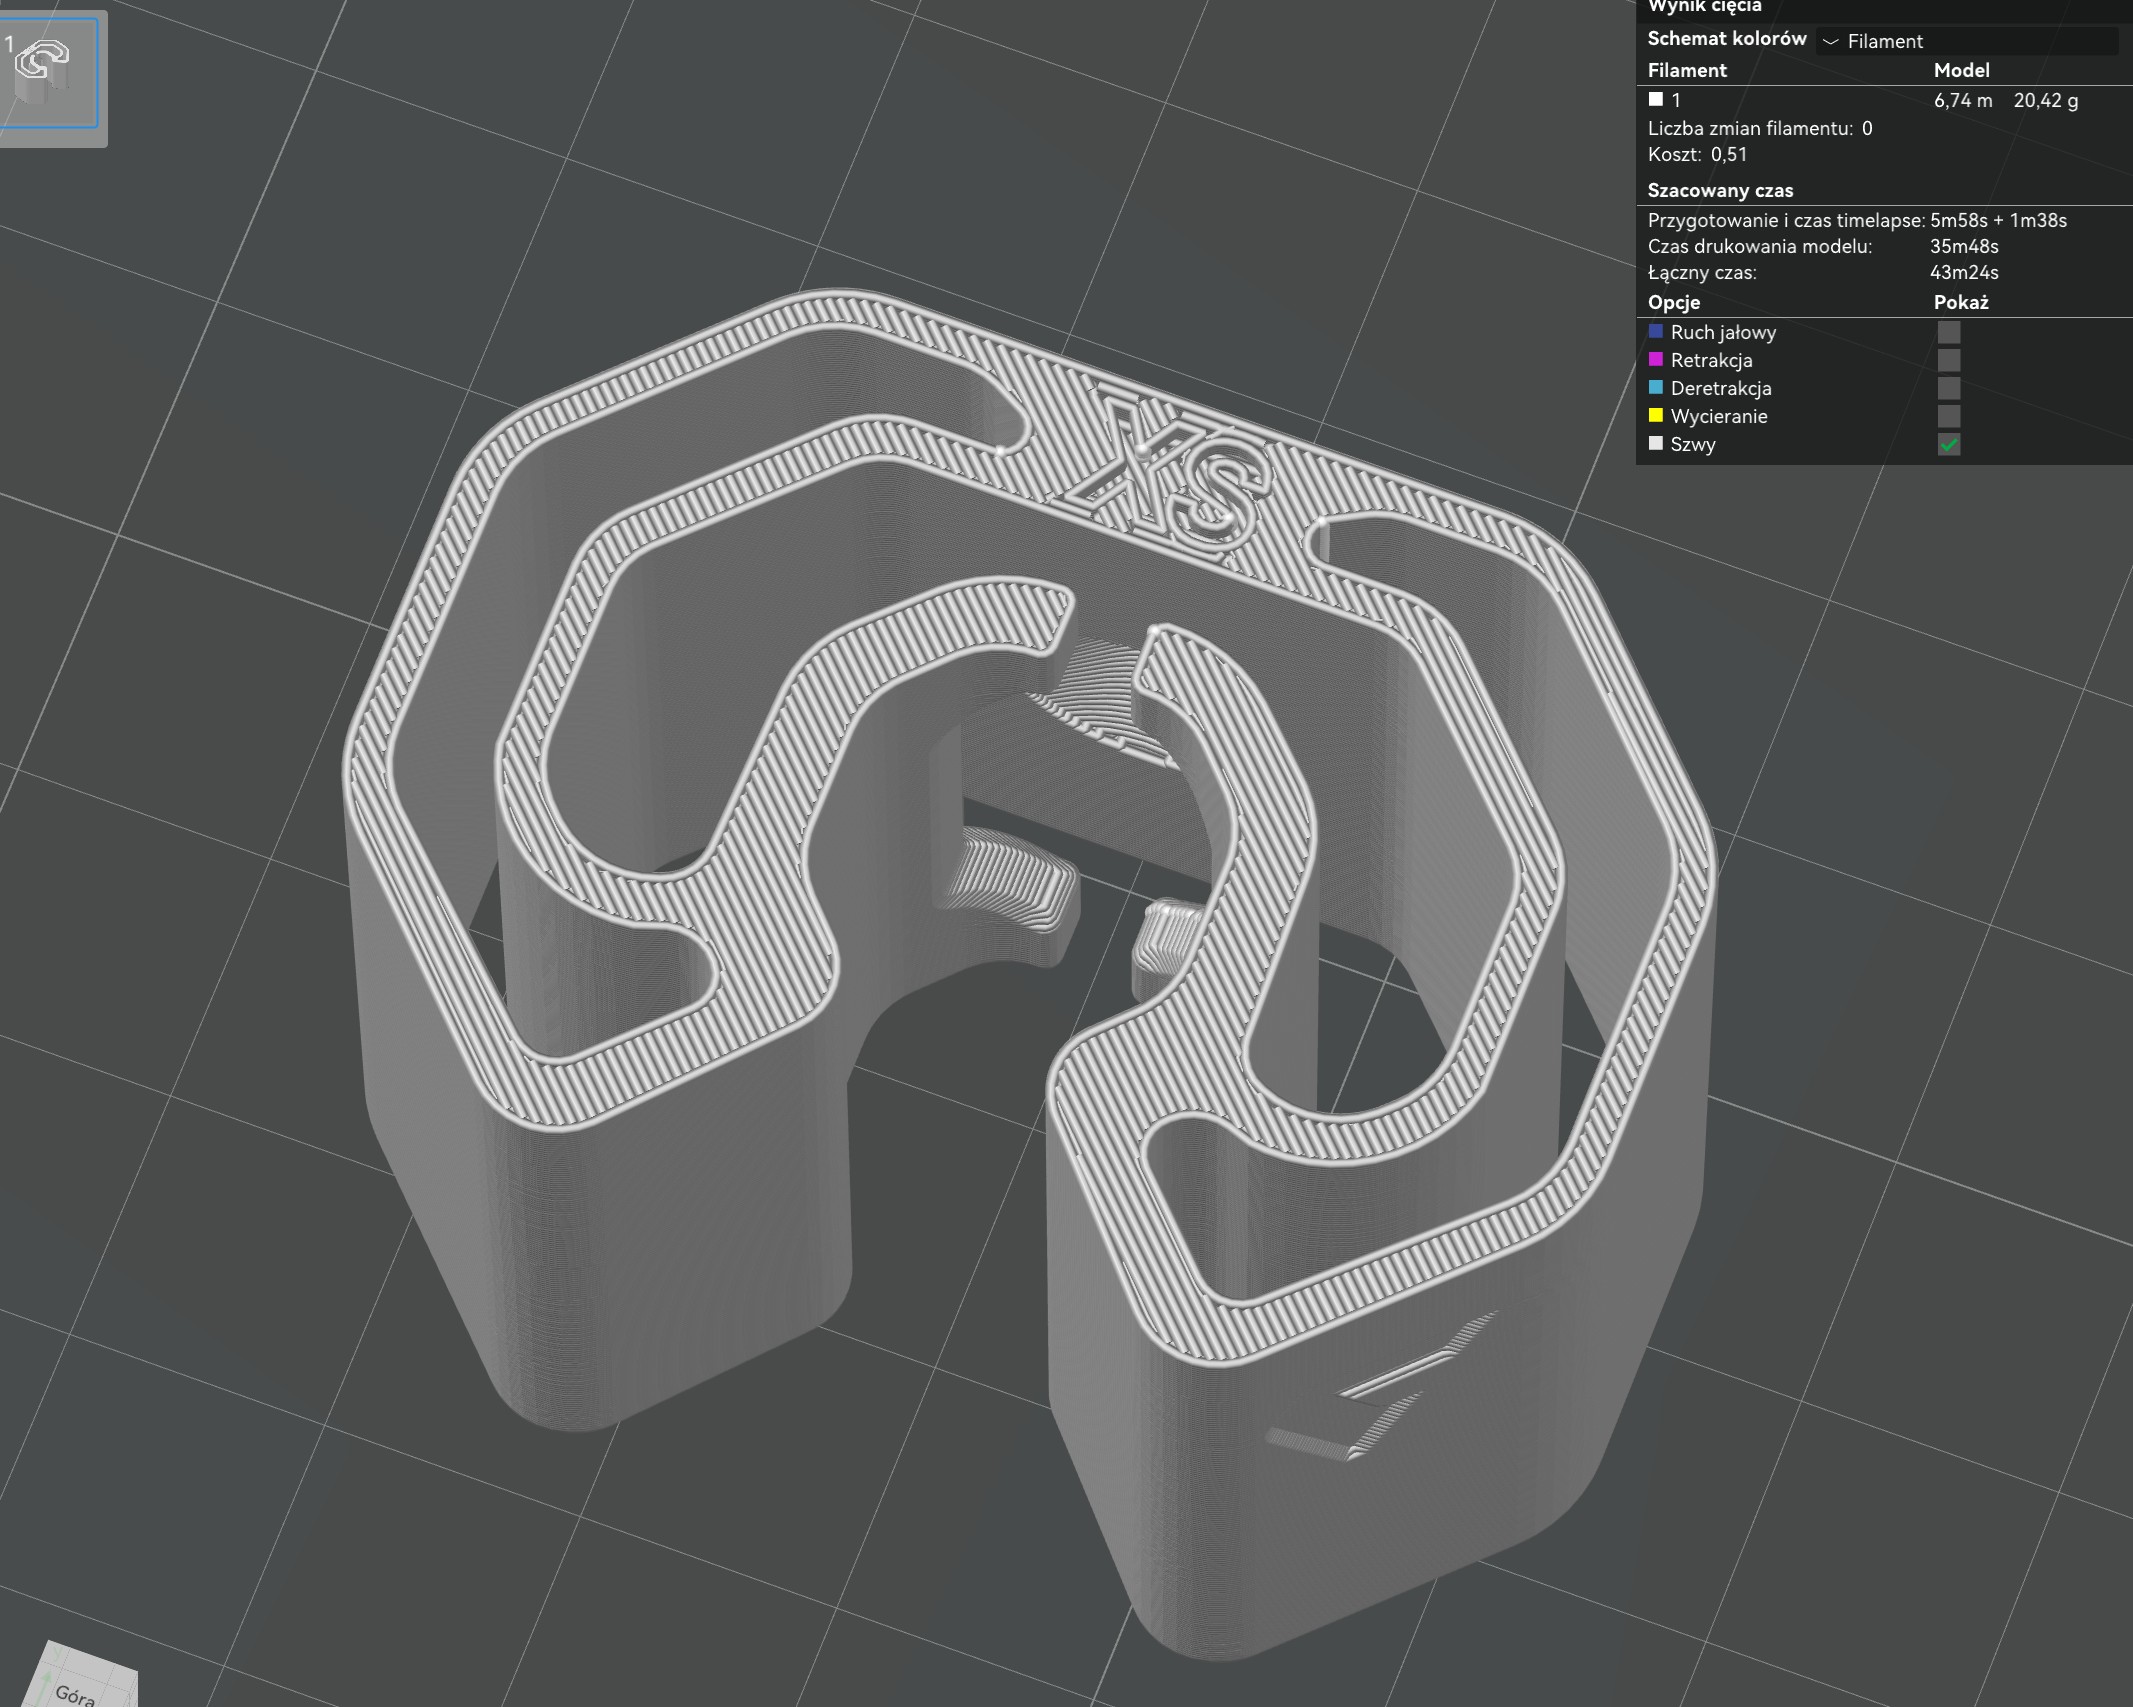Image resolution: width=2133 pixels, height=1707 pixels.
Task: Click the yellow Wycieranie color swatch
Action: pos(1656,415)
